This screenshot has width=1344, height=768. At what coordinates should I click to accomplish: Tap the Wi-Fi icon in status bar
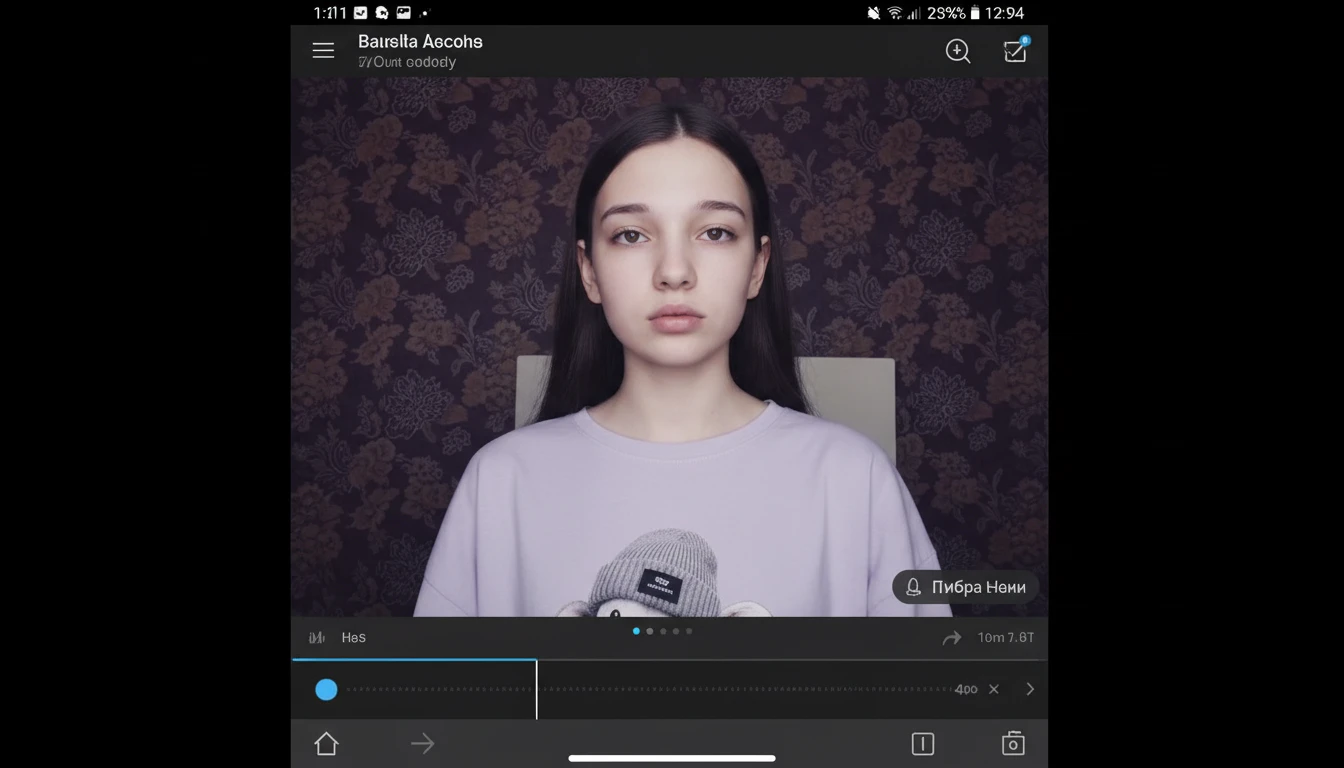[895, 13]
